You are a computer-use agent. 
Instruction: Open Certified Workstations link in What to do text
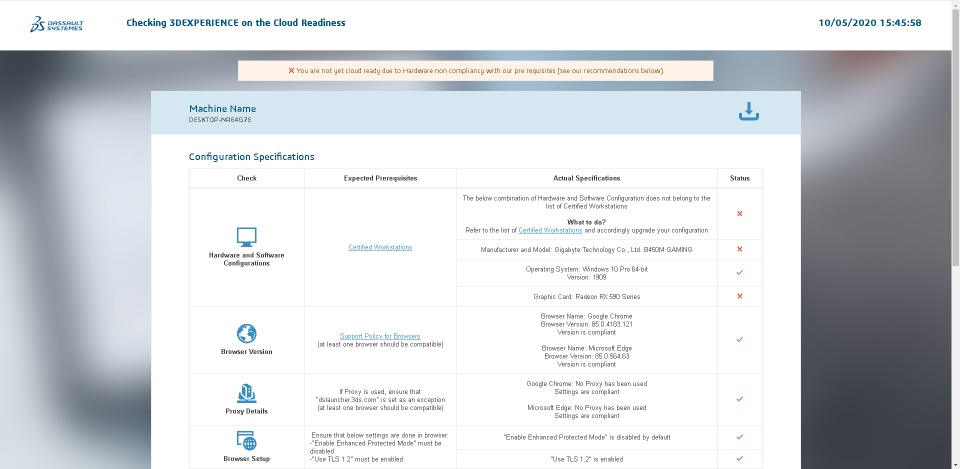550,230
